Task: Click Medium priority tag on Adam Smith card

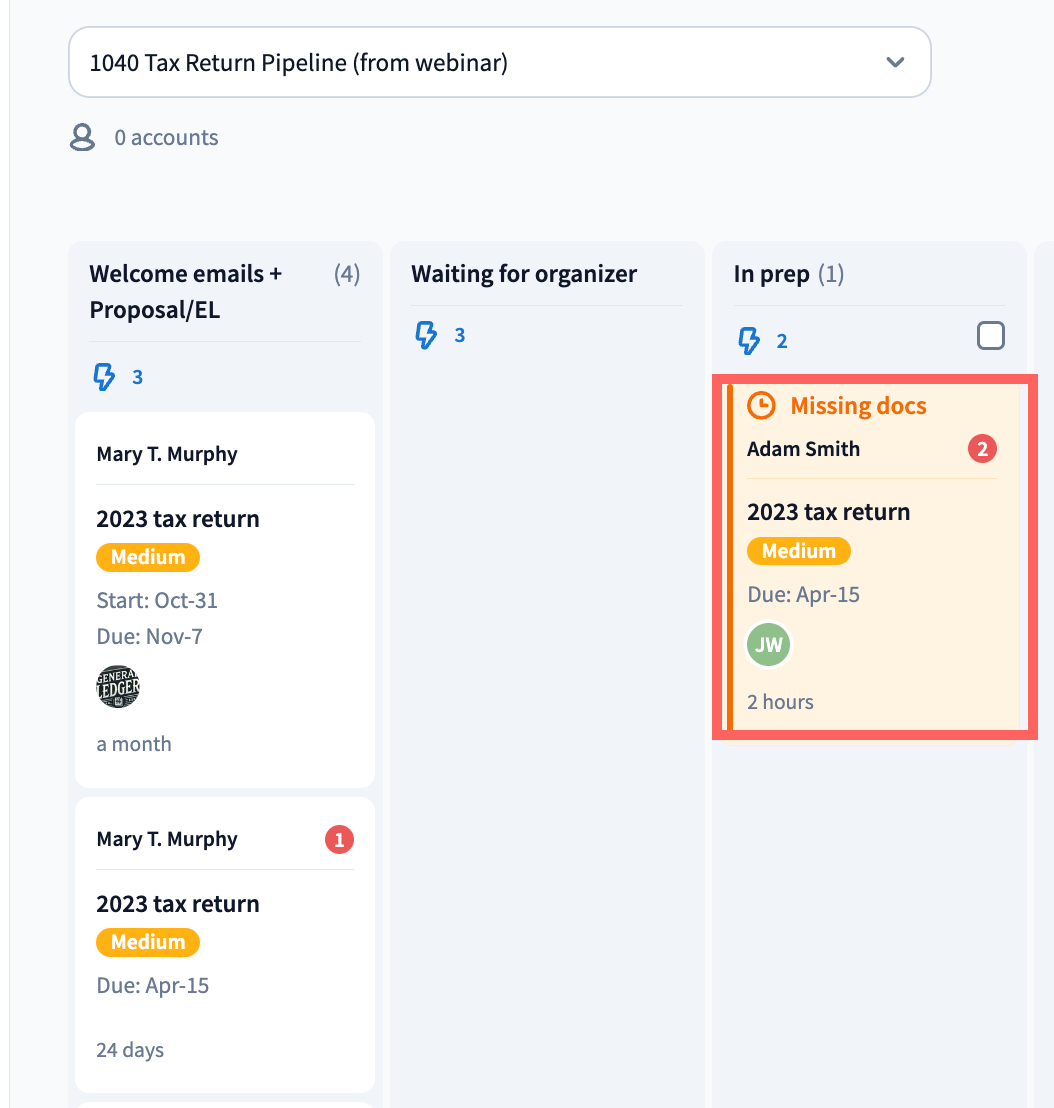Action: (798, 551)
